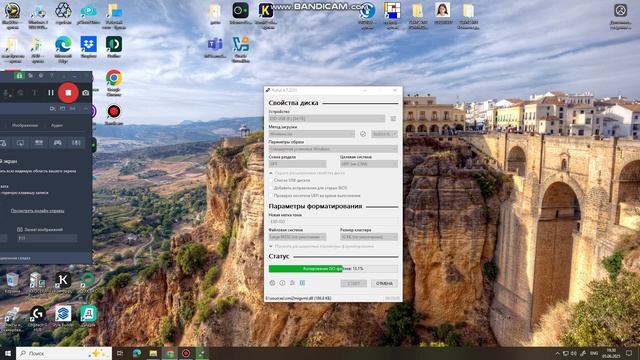This screenshot has height=360, width=640.
Task: Switch to the Изображения tab in Bandicam
Action: click(x=25, y=125)
